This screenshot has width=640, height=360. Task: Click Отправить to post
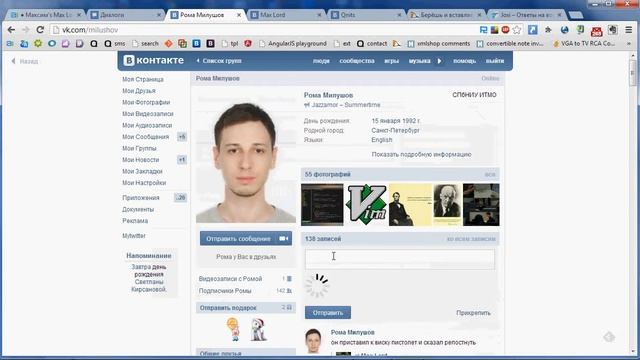click(x=328, y=313)
